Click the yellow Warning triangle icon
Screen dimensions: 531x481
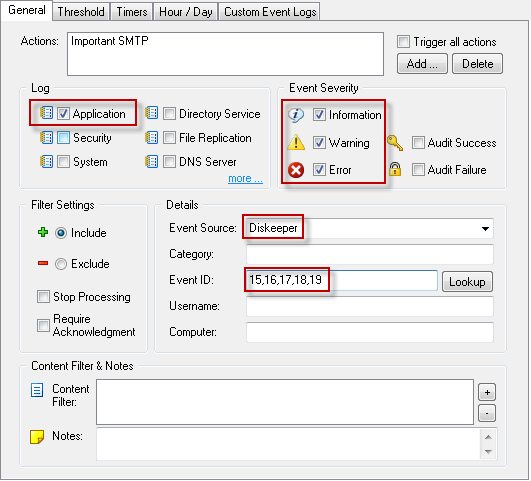coord(296,142)
